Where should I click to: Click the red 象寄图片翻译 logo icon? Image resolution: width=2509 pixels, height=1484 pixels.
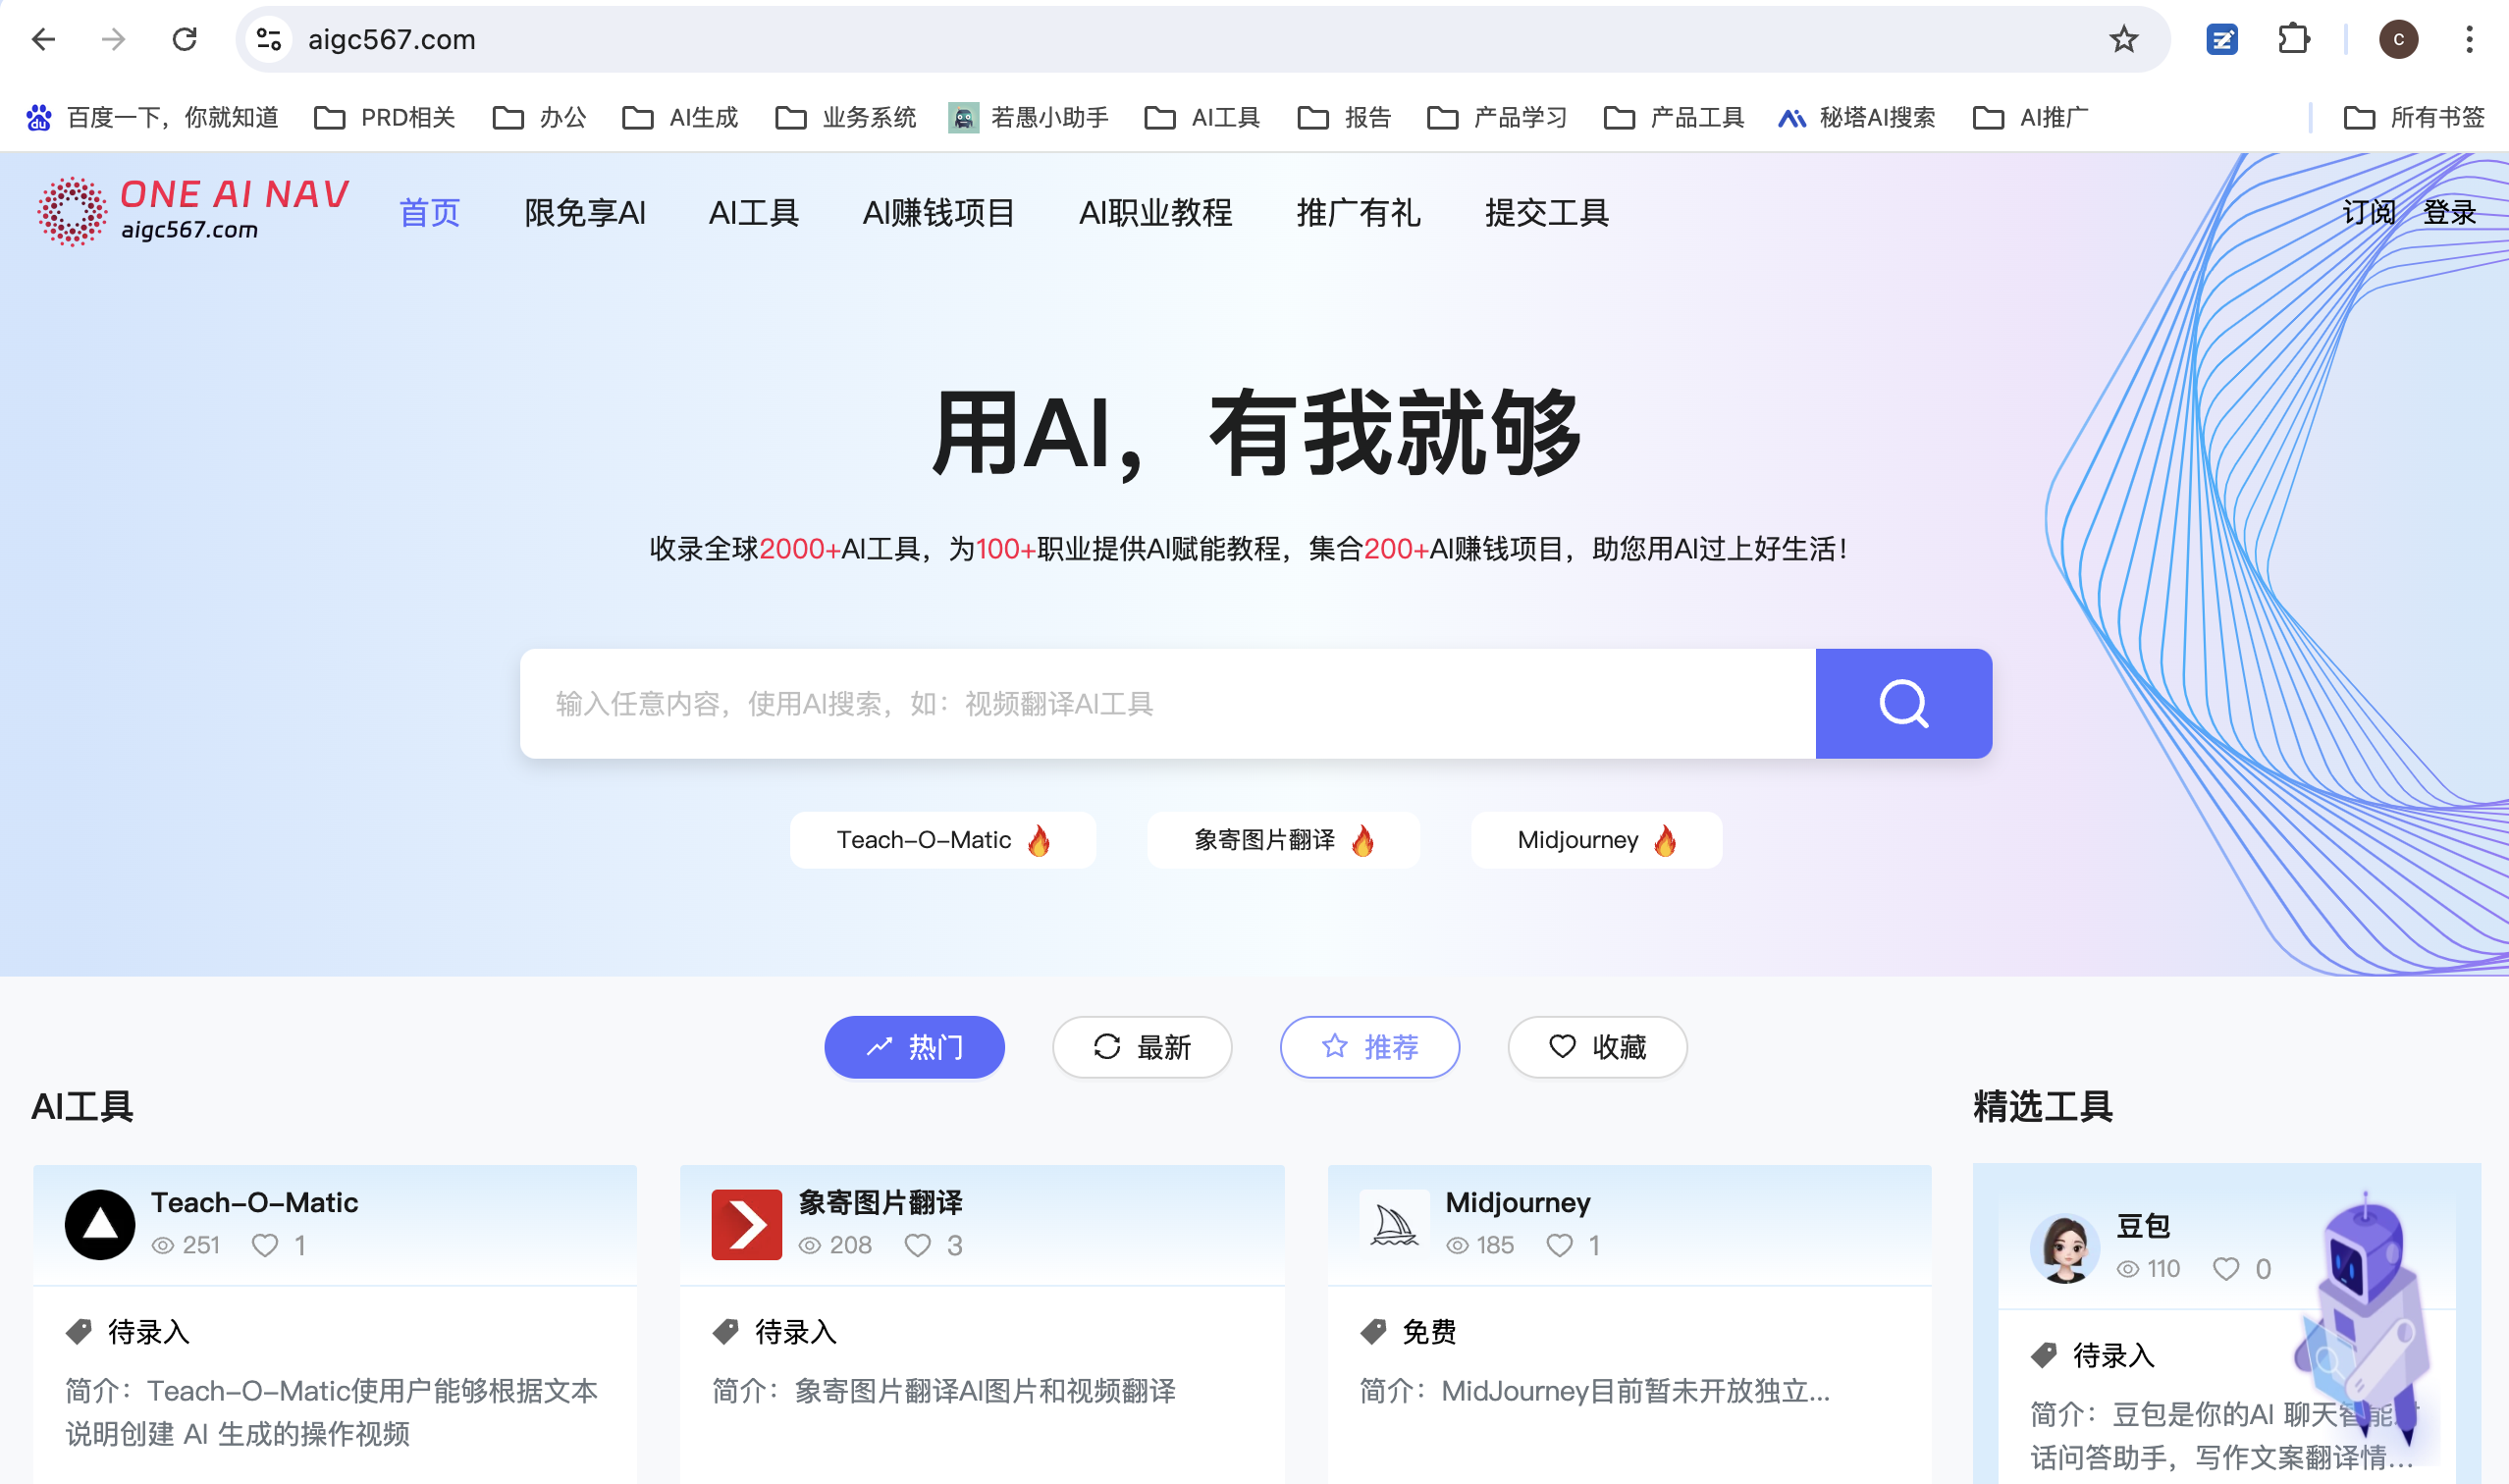[746, 1224]
